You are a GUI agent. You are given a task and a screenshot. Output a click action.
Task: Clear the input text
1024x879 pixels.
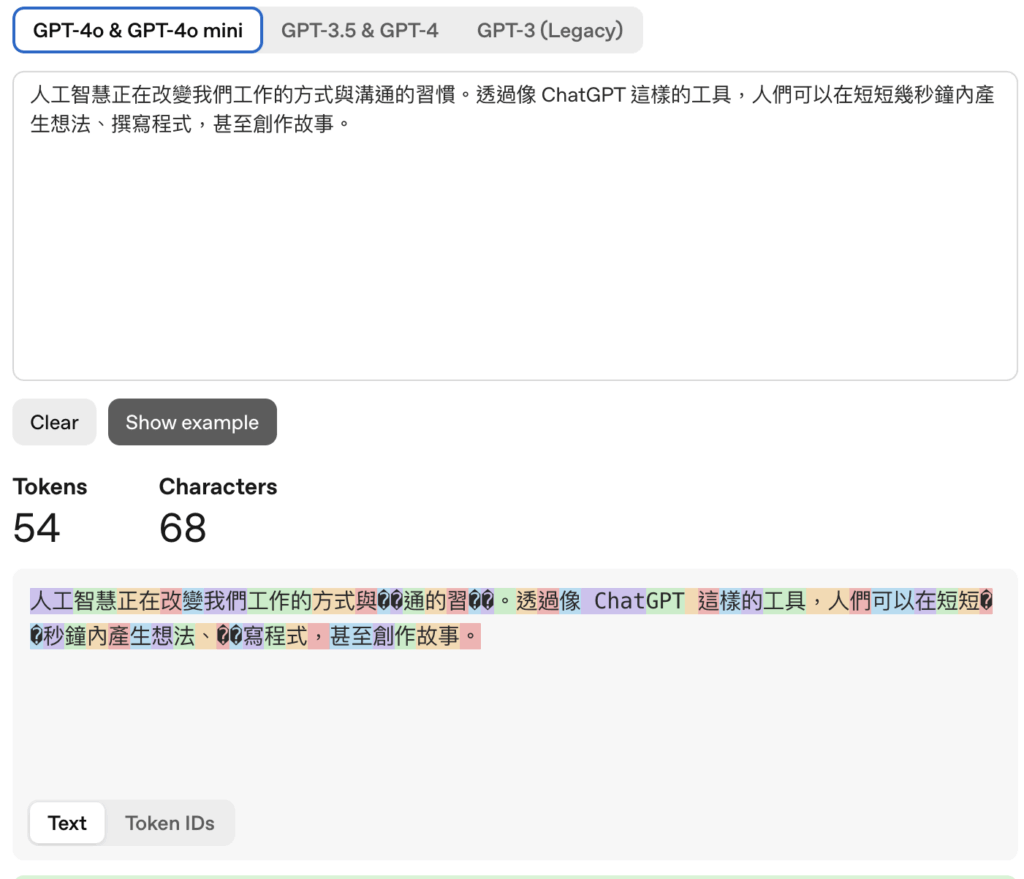click(54, 422)
